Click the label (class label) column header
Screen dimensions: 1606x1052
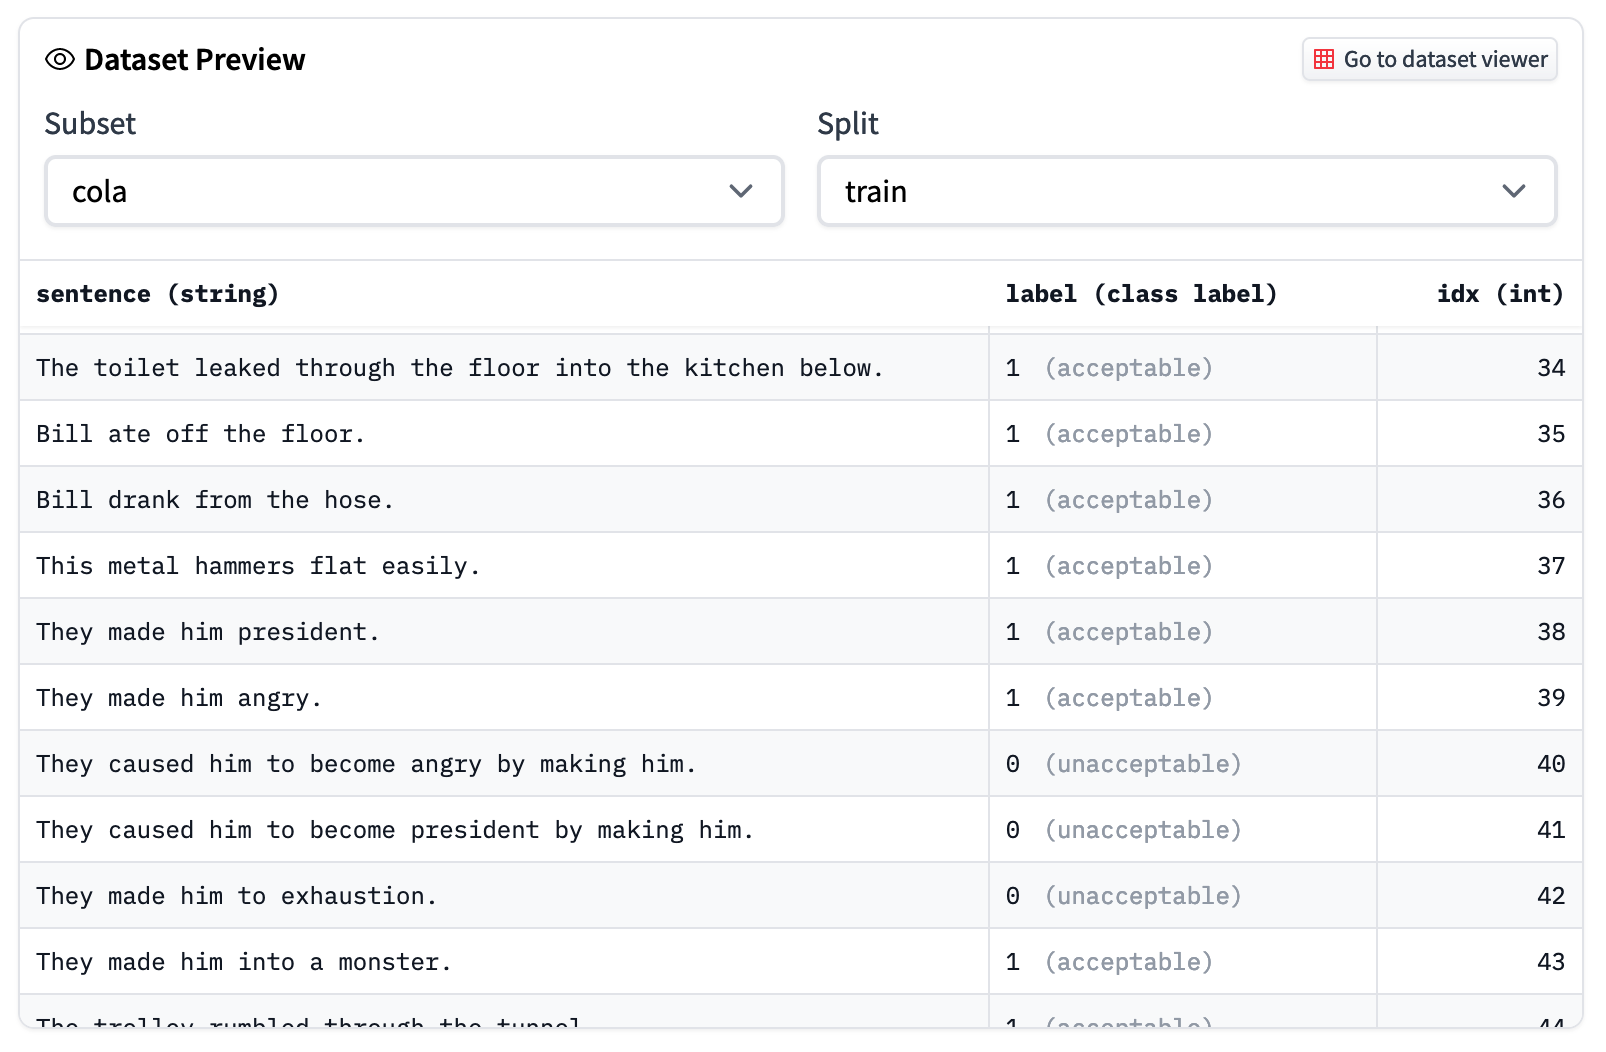(x=1140, y=294)
